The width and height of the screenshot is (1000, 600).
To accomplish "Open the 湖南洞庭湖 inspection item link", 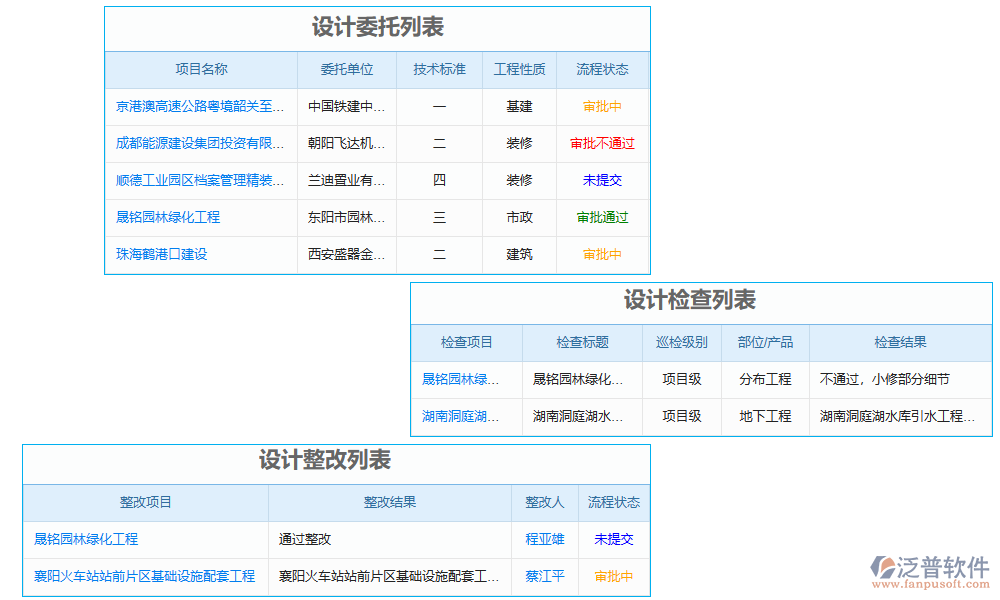I will click(x=466, y=417).
